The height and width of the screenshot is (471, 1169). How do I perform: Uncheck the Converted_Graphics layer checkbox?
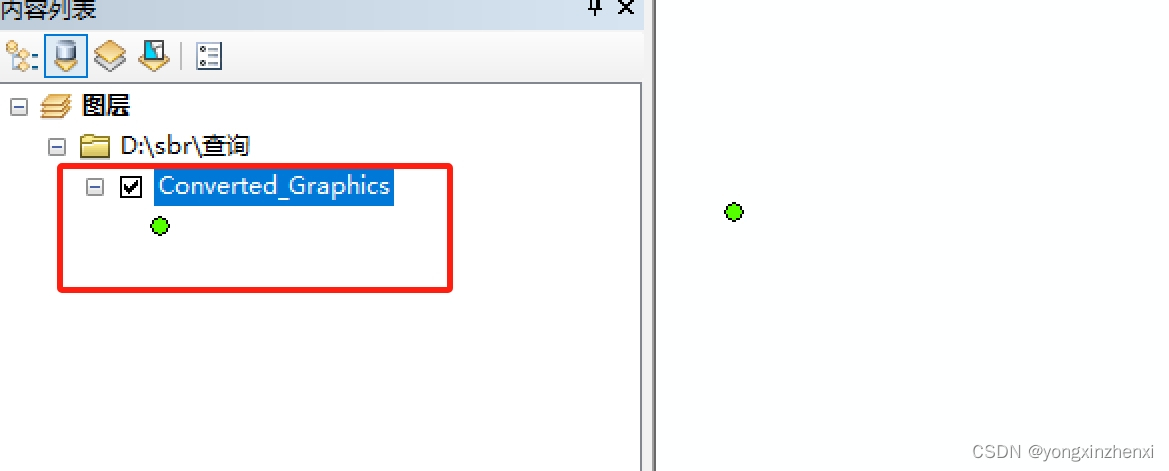click(x=130, y=186)
